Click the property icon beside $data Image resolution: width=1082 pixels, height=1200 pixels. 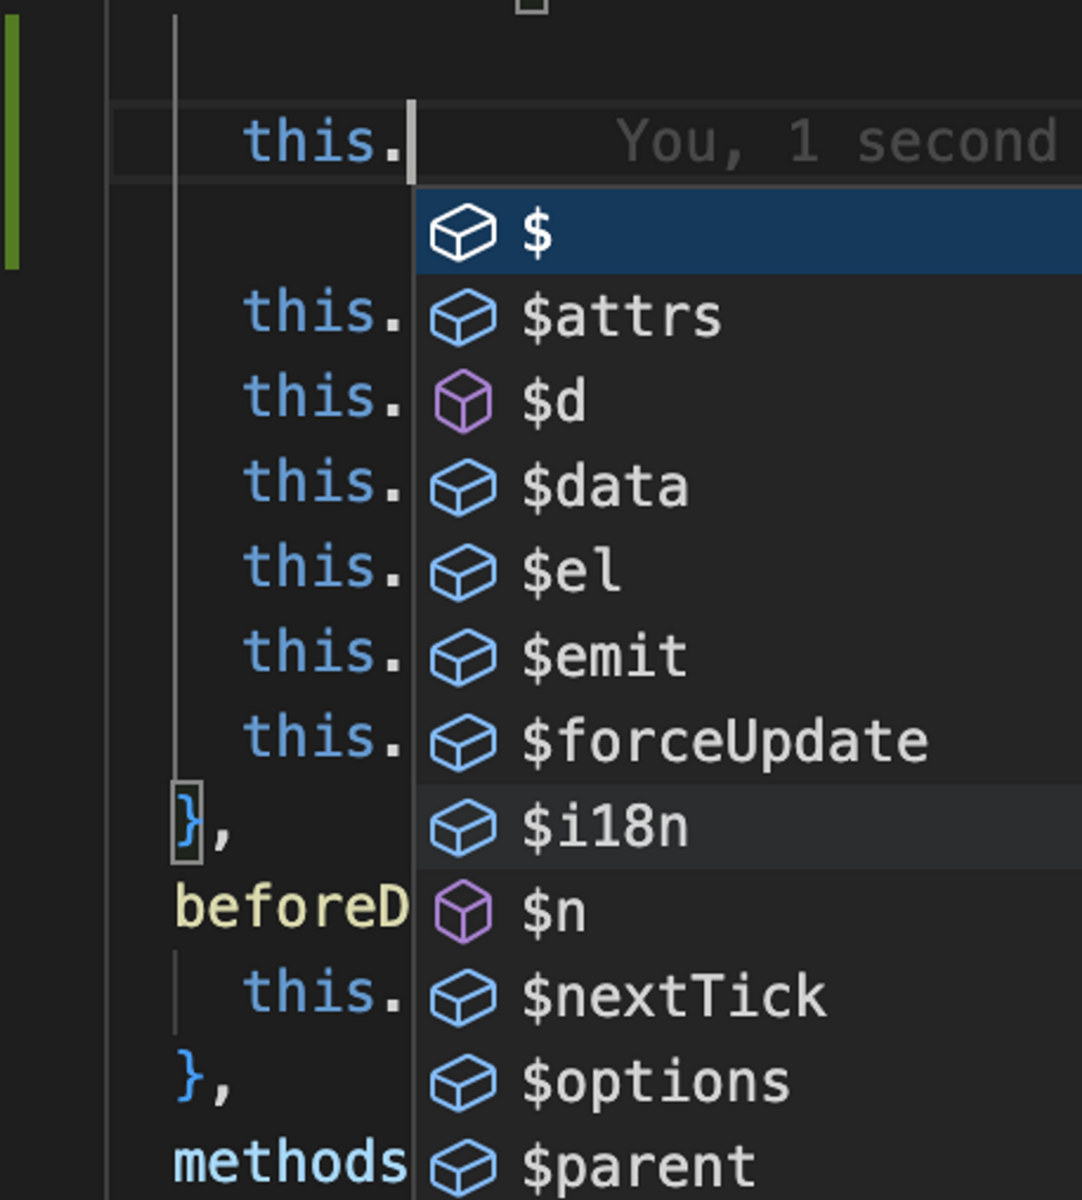pos(463,487)
